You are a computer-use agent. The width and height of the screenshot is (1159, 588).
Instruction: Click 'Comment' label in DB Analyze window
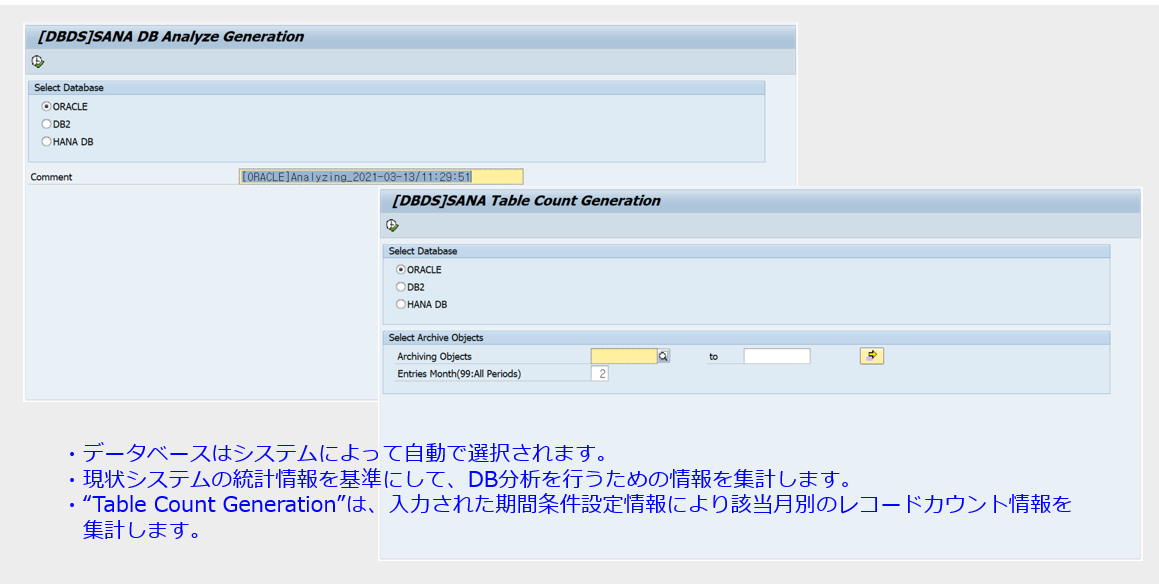point(52,177)
